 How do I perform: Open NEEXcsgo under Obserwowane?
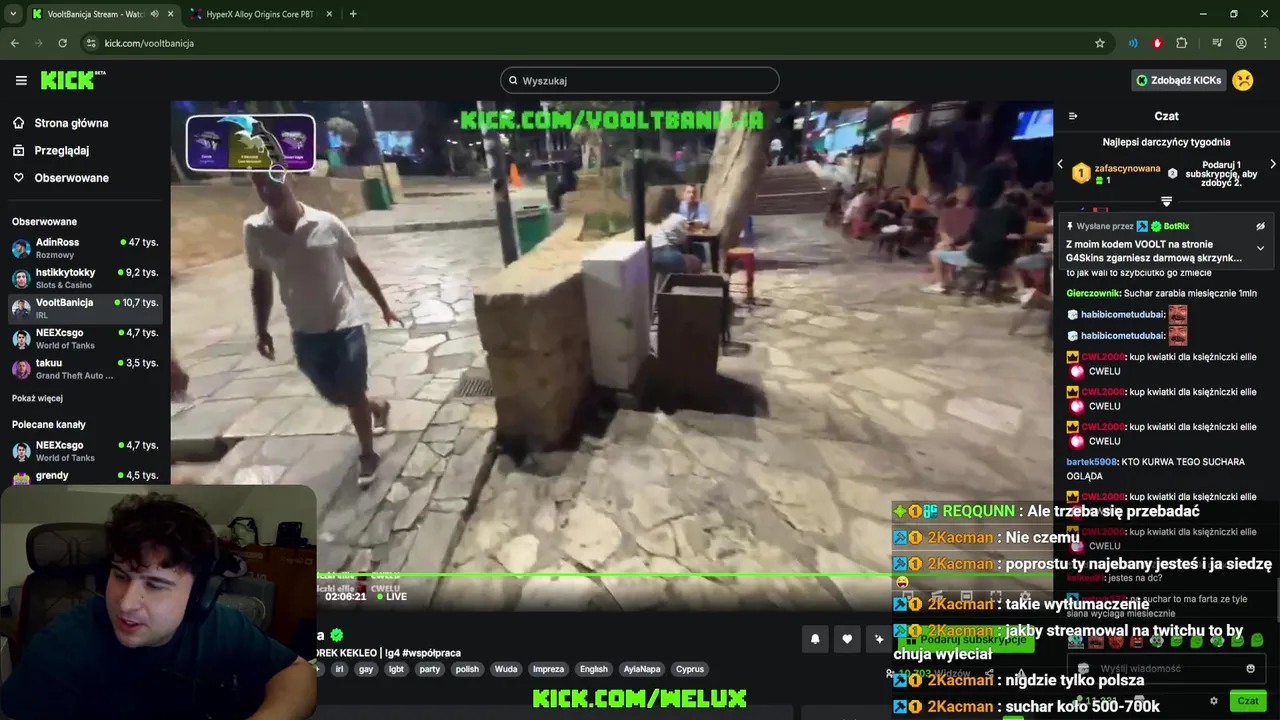(85, 338)
